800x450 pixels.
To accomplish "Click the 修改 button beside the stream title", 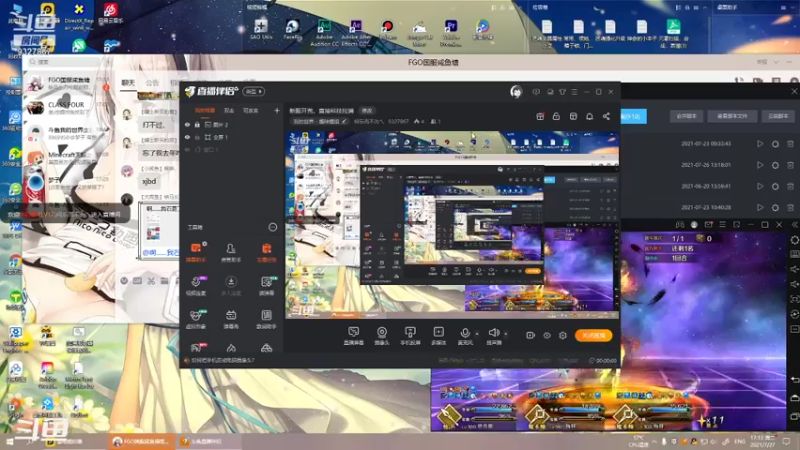I will (x=367, y=110).
